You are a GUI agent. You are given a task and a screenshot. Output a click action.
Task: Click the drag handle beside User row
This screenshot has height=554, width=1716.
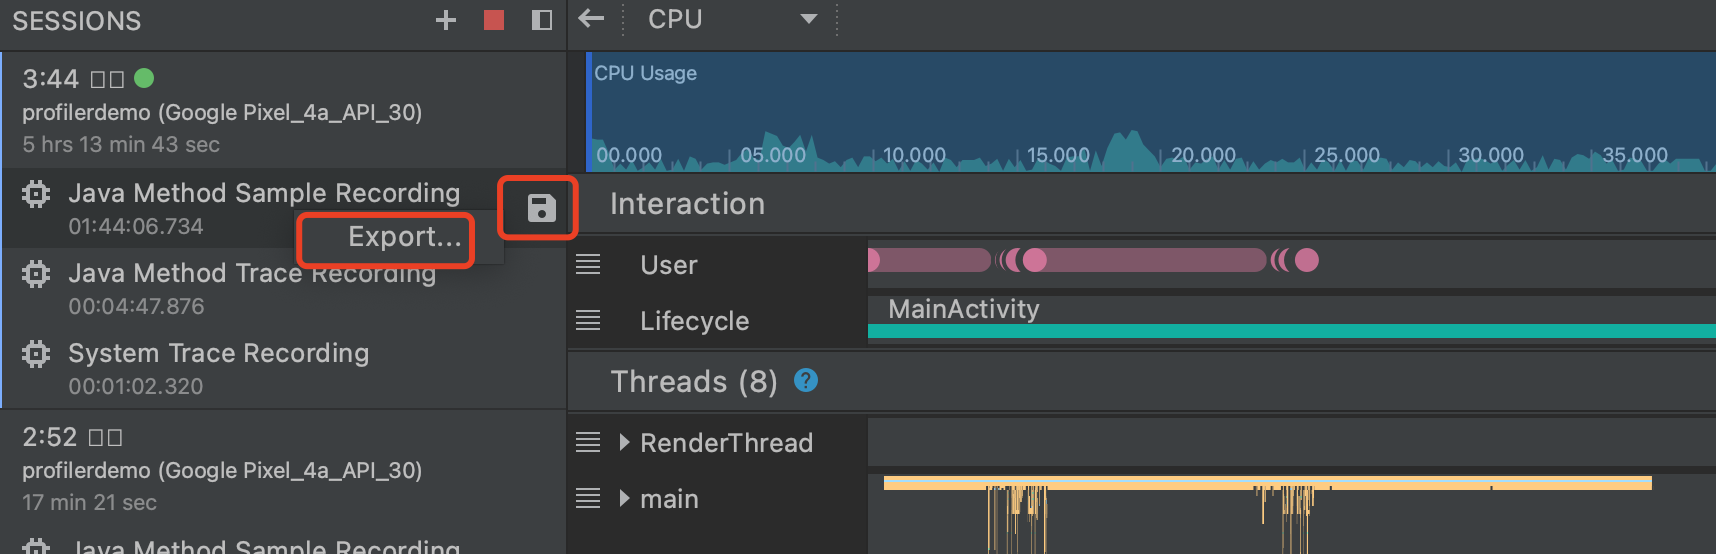588,265
